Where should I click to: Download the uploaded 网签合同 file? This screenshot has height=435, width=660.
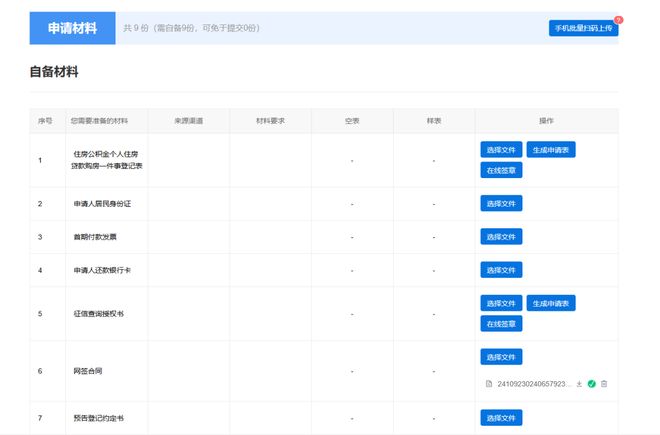point(579,383)
